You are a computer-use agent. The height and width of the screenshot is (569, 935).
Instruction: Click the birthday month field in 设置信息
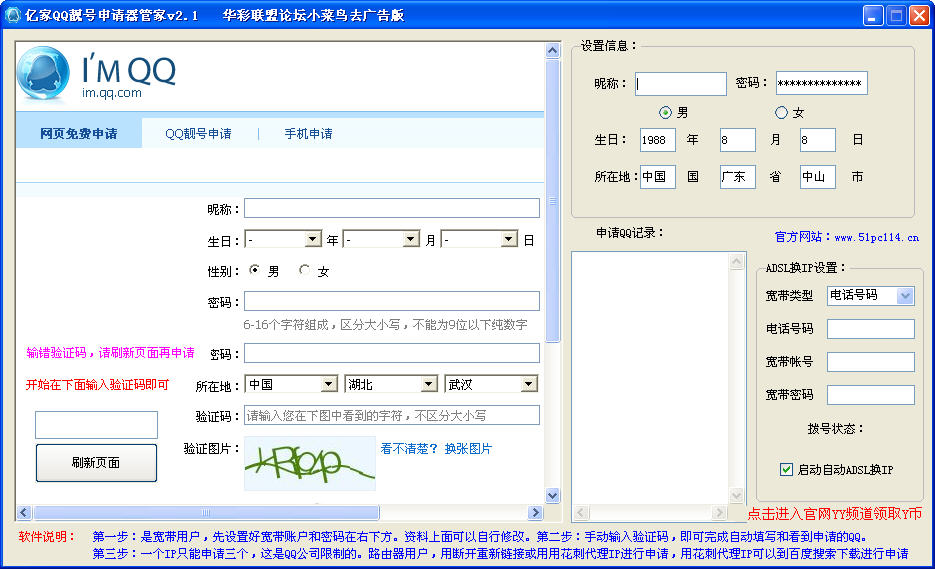pos(738,140)
